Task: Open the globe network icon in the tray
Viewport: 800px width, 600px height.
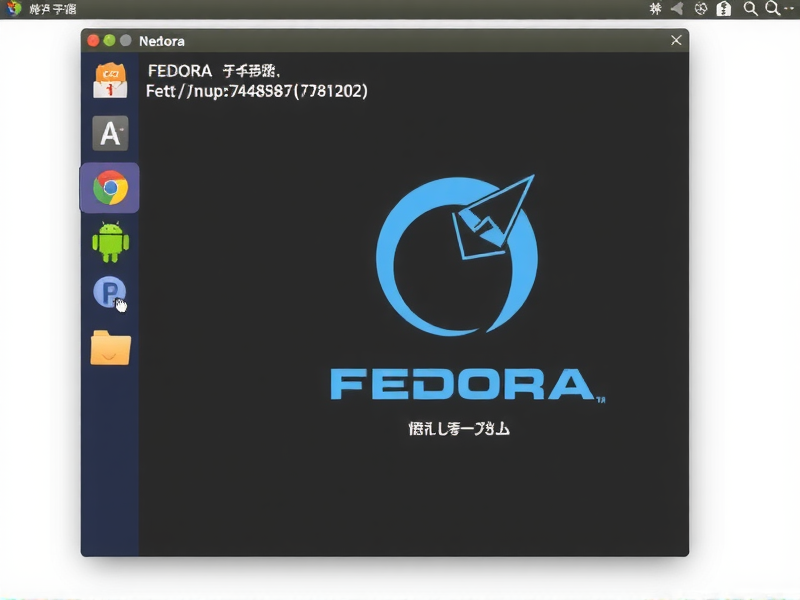Action: pyautogui.click(x=700, y=8)
